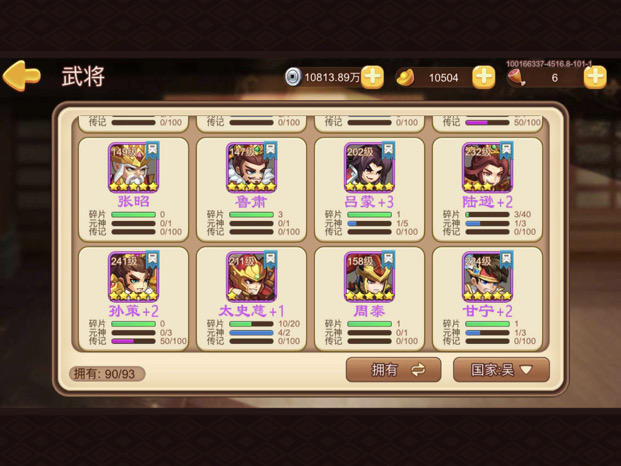
Task: Add meat stamina with plus button
Action: pyautogui.click(x=595, y=76)
